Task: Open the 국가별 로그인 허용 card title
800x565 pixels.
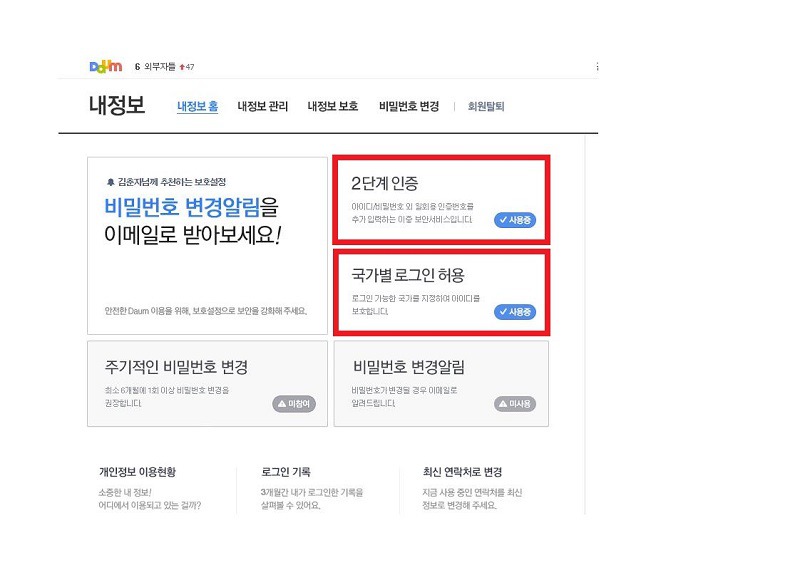Action: coord(408,275)
